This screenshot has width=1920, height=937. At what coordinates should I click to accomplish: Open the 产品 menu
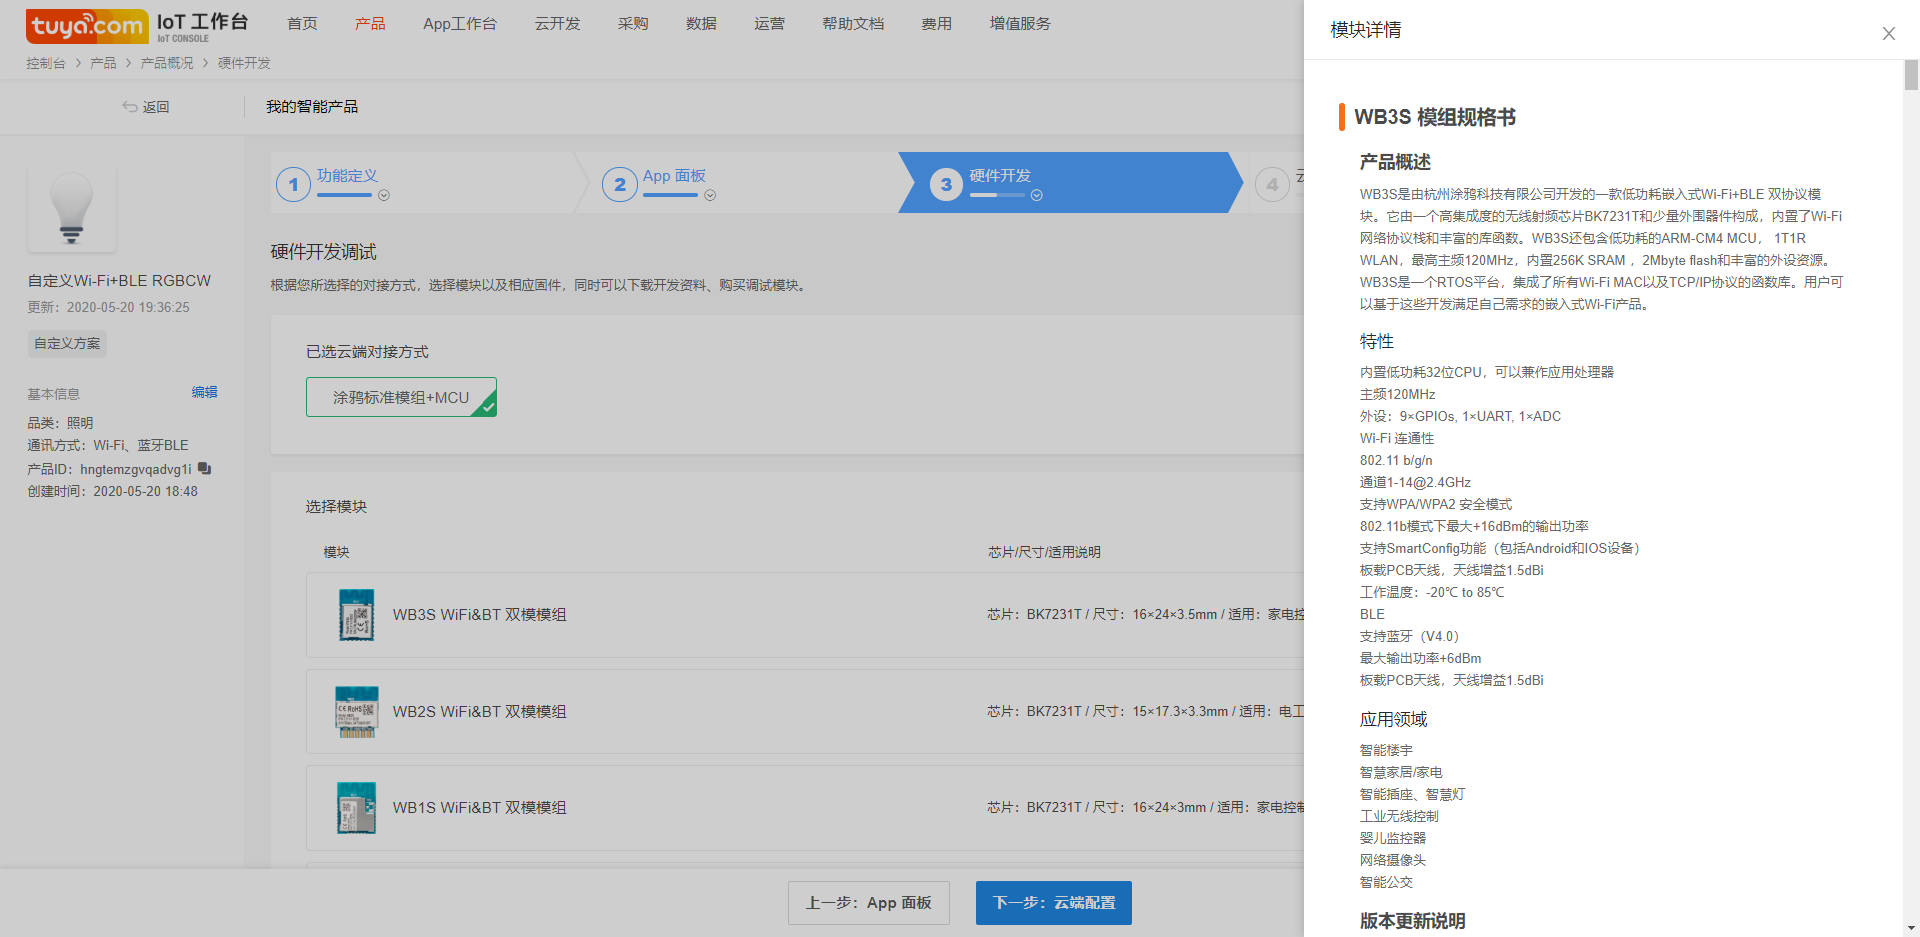(x=370, y=24)
